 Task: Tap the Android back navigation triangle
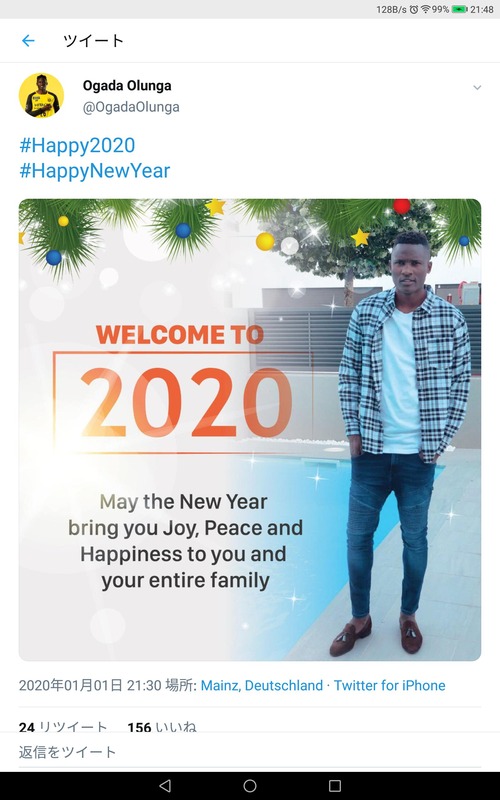tap(165, 786)
